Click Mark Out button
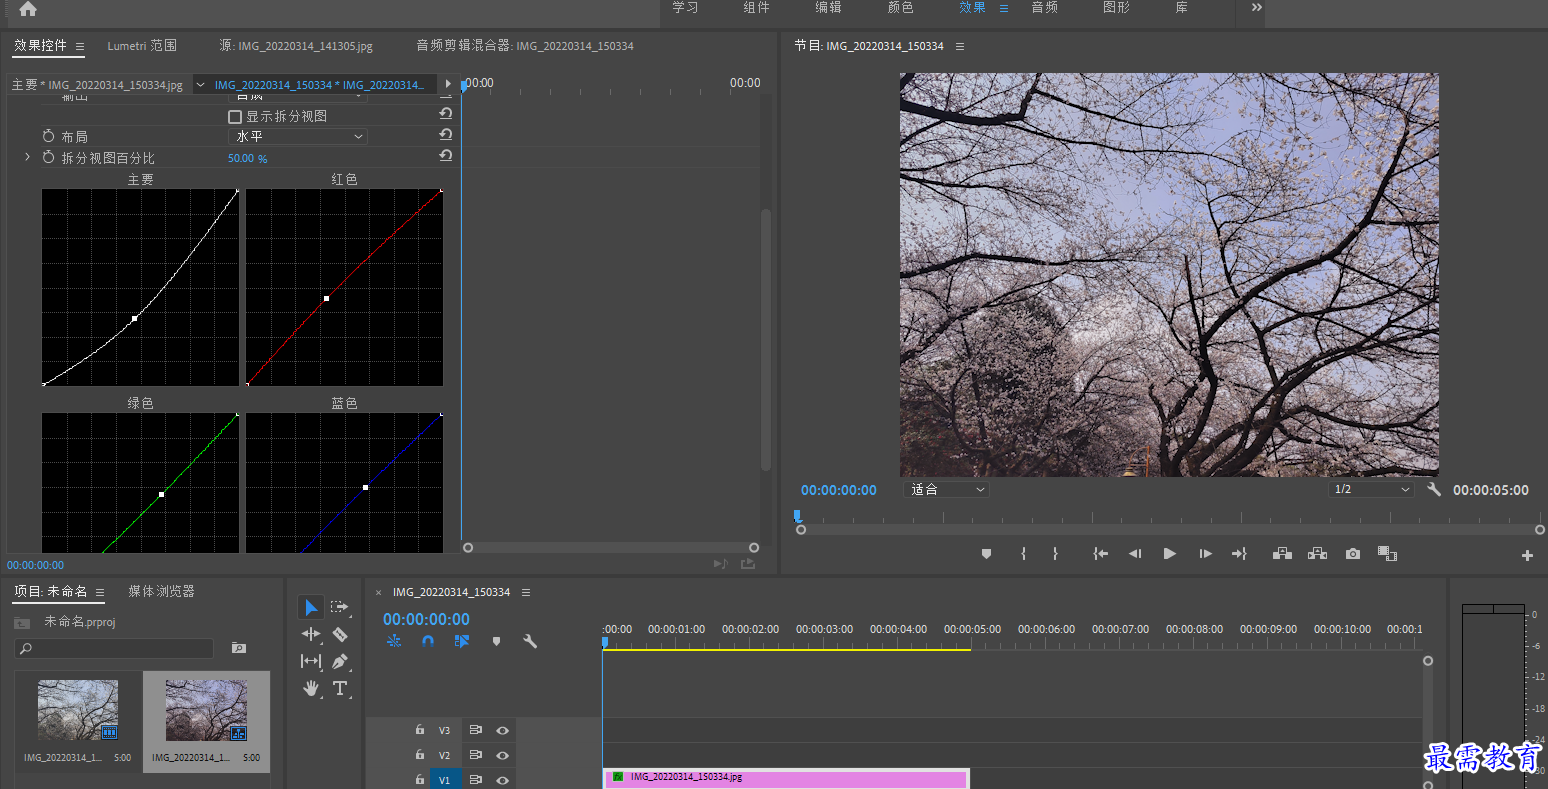 pyautogui.click(x=1055, y=554)
